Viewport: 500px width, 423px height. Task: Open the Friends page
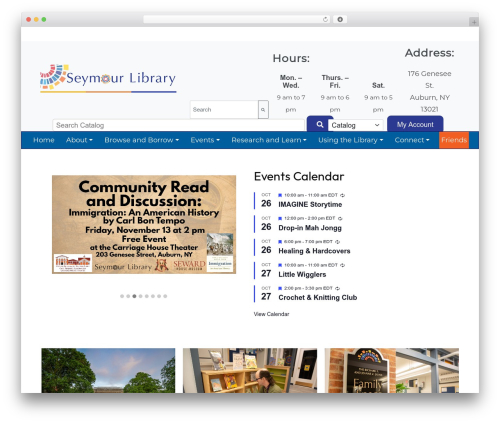coord(454,140)
